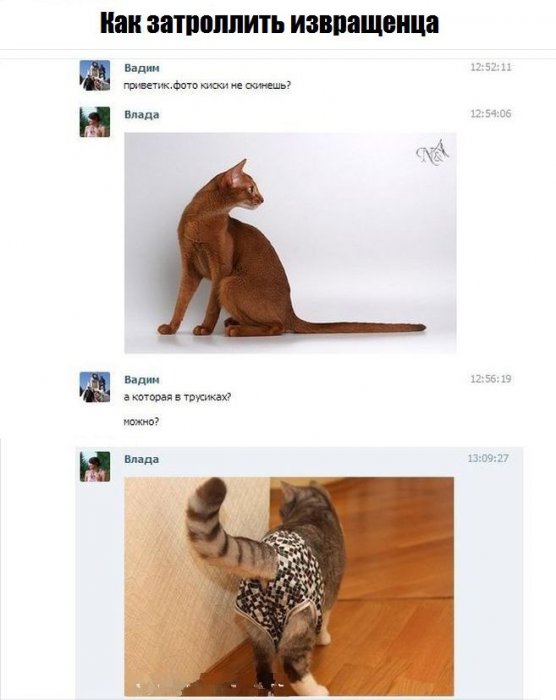Open the Влада name link above the ginger cat photo
The height and width of the screenshot is (700, 556).
click(x=142, y=115)
